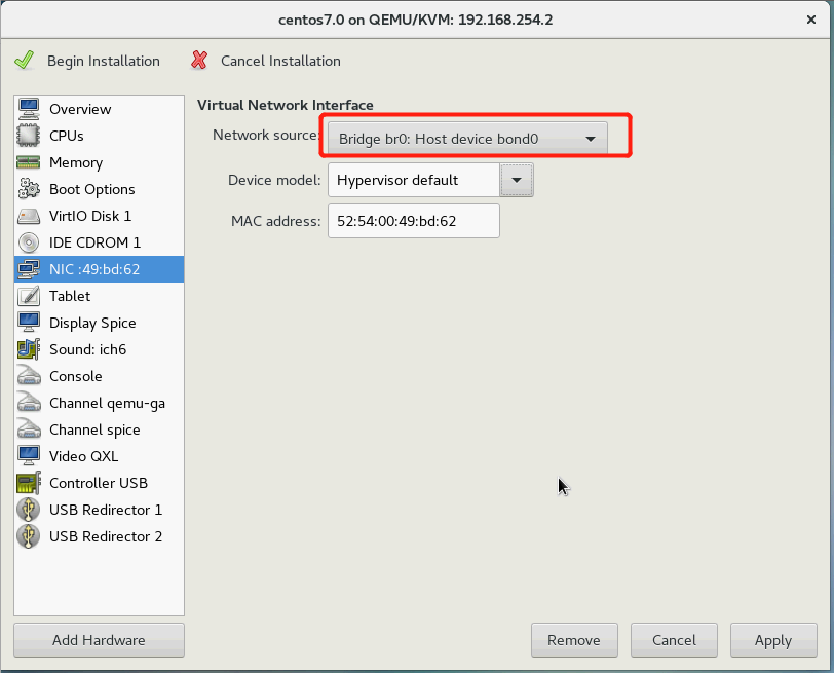The height and width of the screenshot is (673, 834).
Task: Select the USB Redirector 1 icon
Action: click(28, 510)
